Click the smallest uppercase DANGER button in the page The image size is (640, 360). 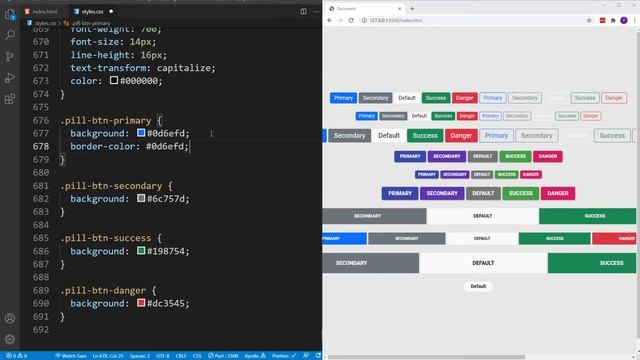[x=531, y=174]
